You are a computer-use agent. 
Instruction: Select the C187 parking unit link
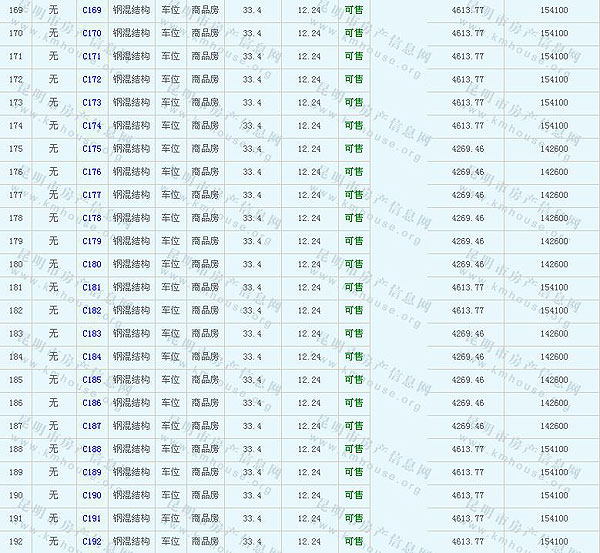click(92, 426)
